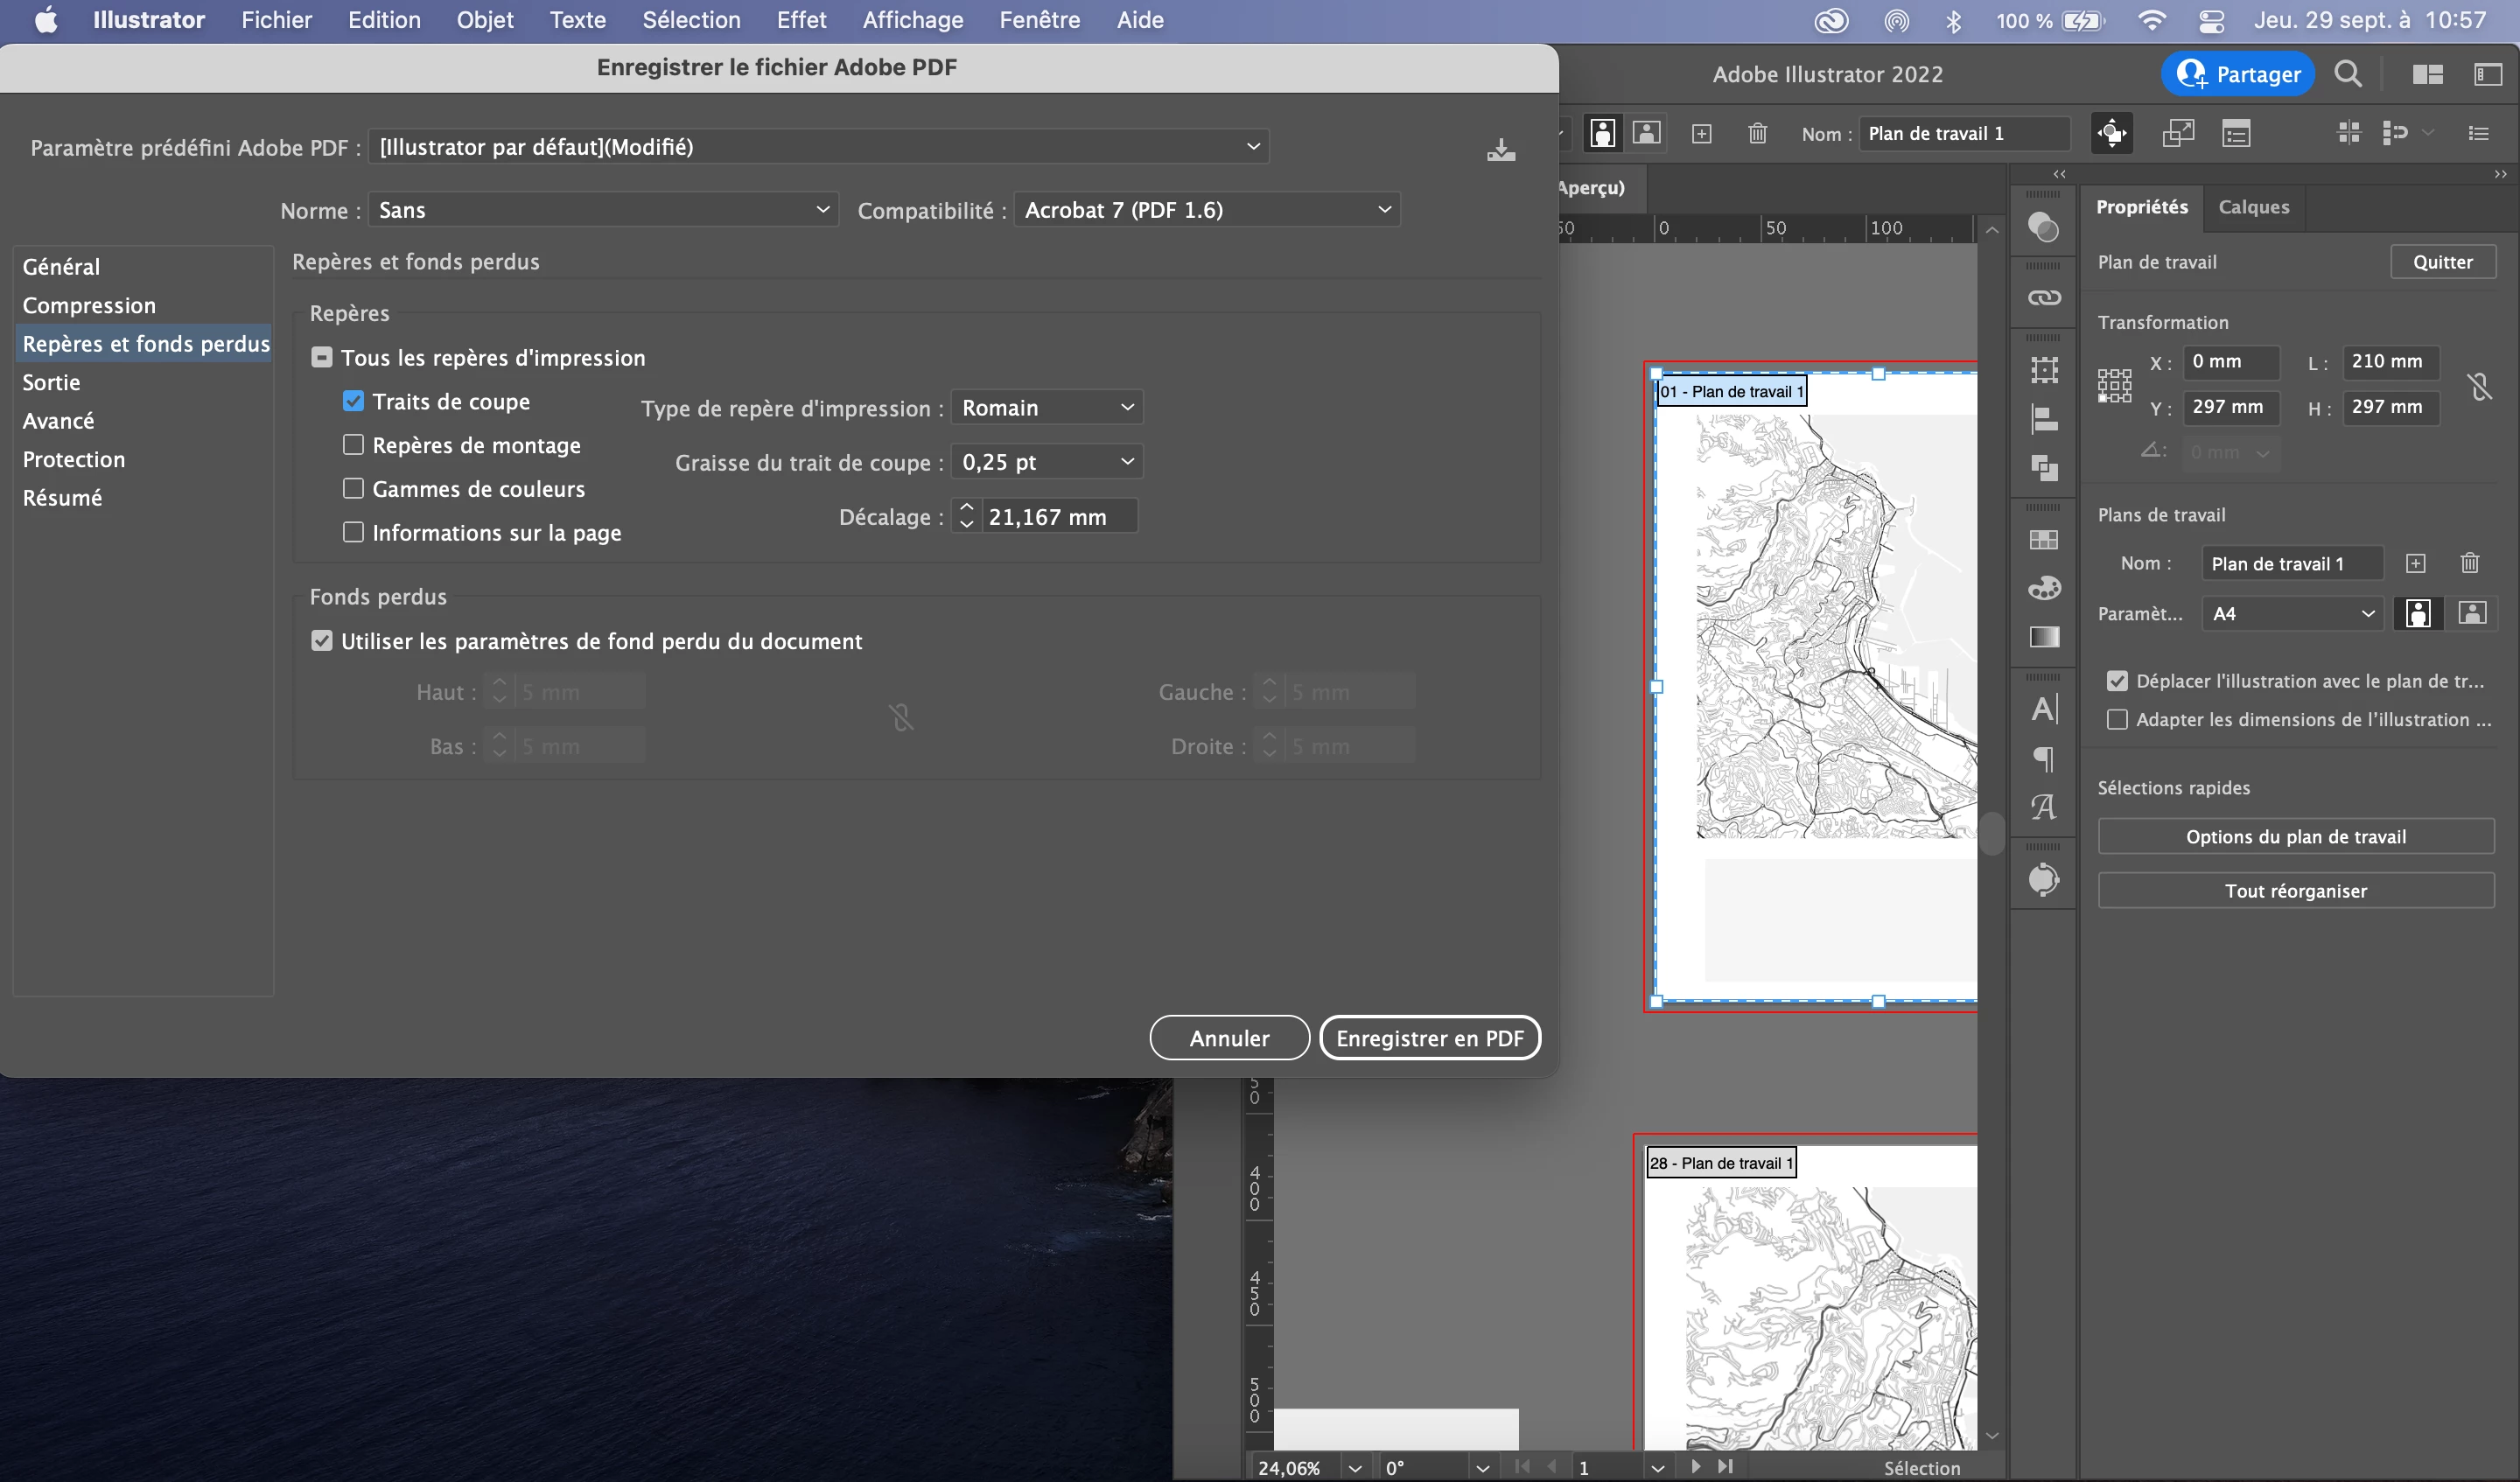Image resolution: width=2520 pixels, height=1482 pixels.
Task: Click Options du plan de travail button
Action: 2295,836
